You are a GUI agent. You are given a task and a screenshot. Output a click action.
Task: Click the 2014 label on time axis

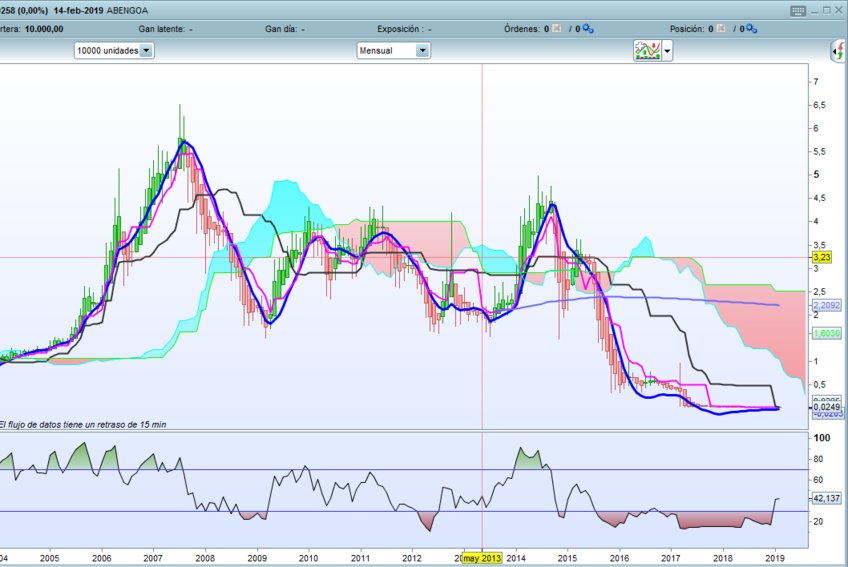click(516, 558)
